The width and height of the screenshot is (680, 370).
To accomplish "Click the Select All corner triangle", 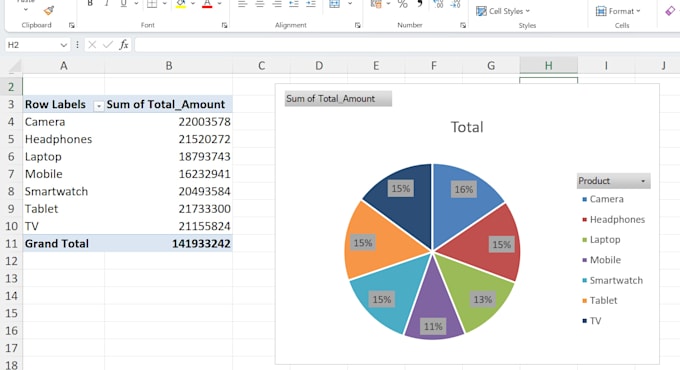I will click(x=14, y=66).
